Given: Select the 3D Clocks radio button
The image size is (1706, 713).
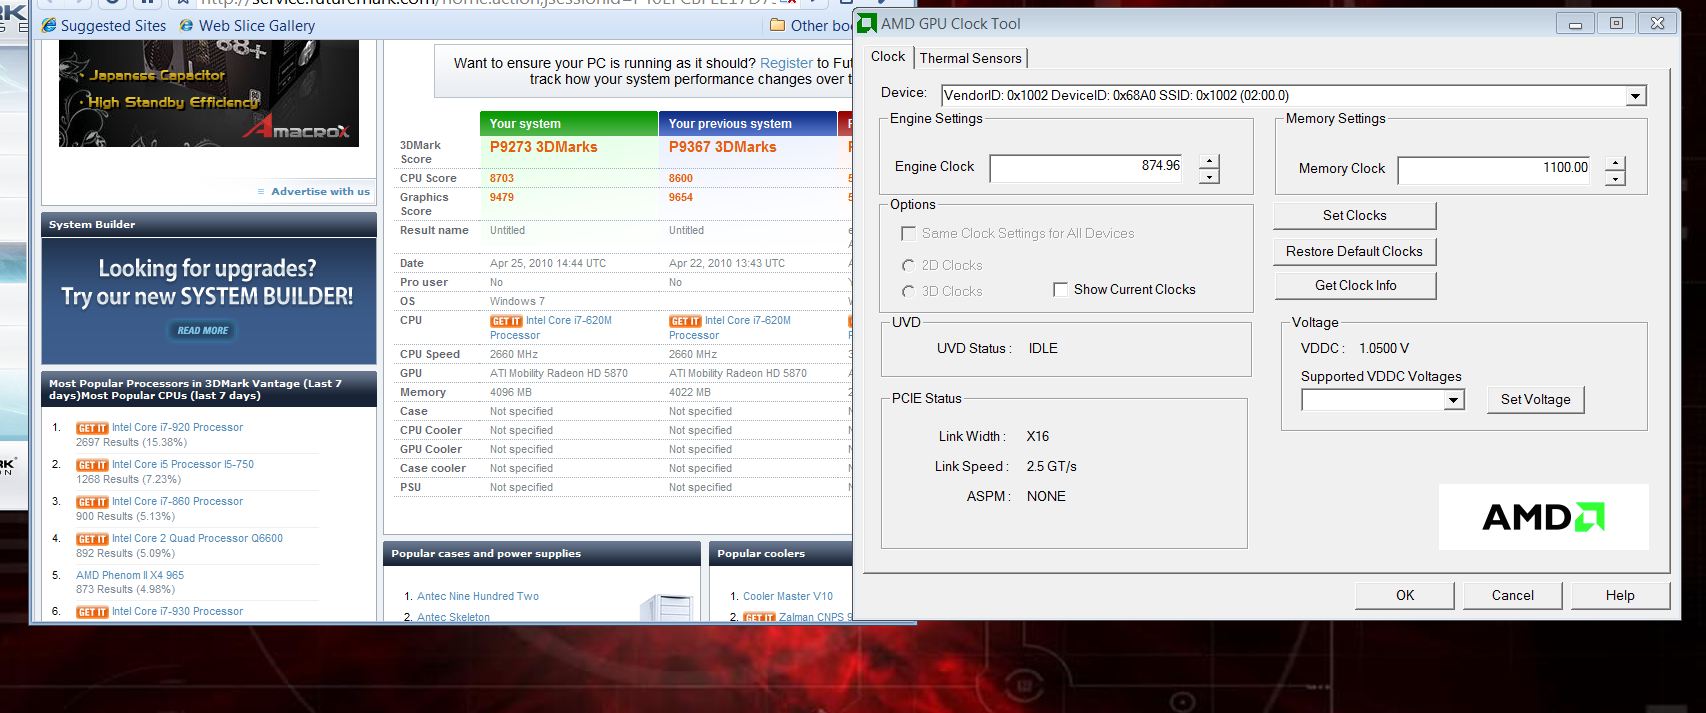Looking at the screenshot, I should [x=908, y=291].
